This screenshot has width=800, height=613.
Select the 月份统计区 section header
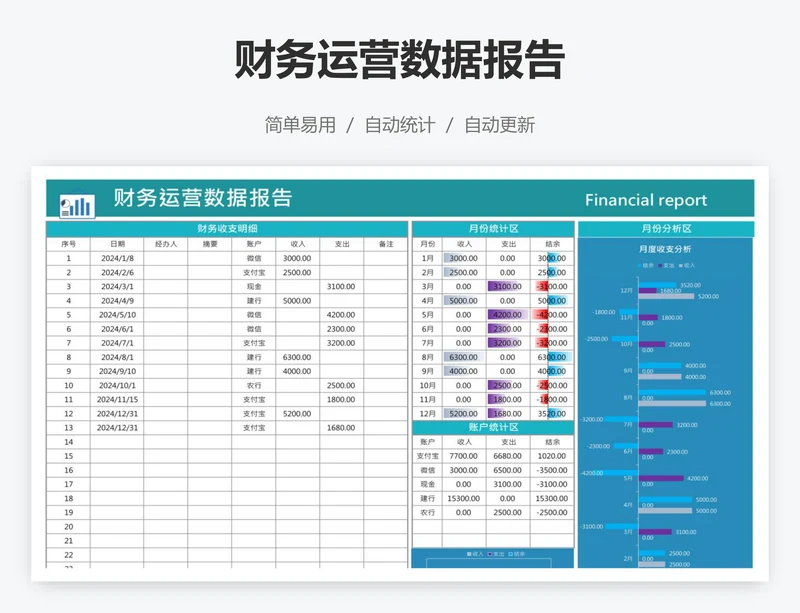point(493,229)
